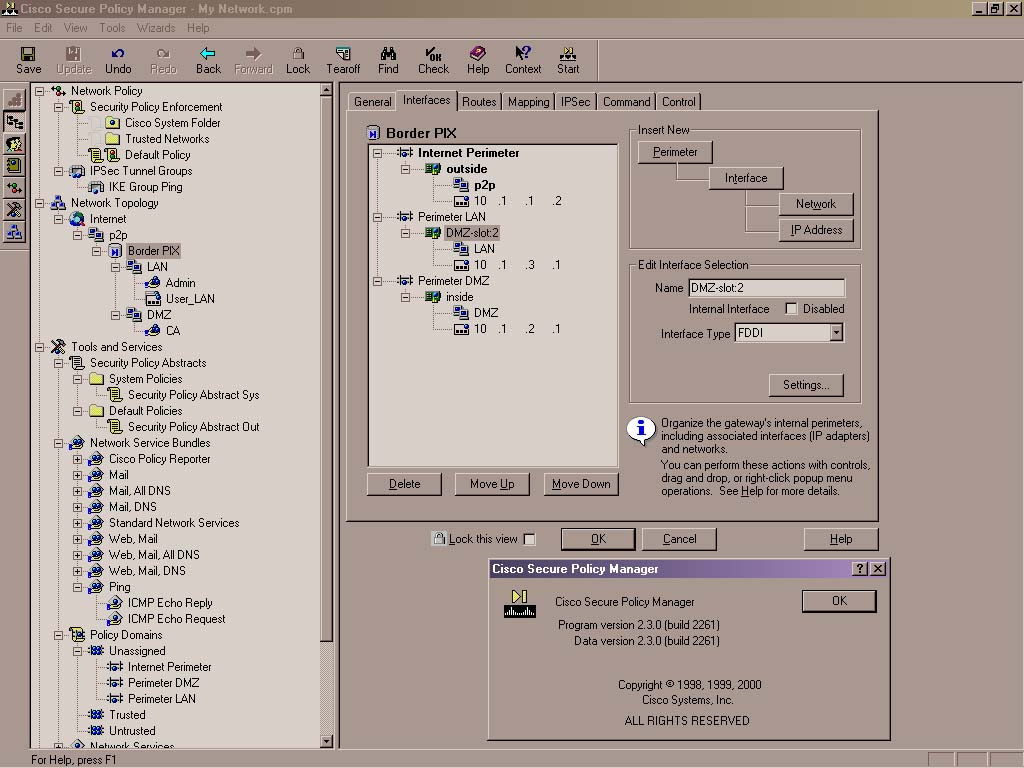Screen dimensions: 1024x768
Task: Switch to the Routes tab
Action: (479, 102)
